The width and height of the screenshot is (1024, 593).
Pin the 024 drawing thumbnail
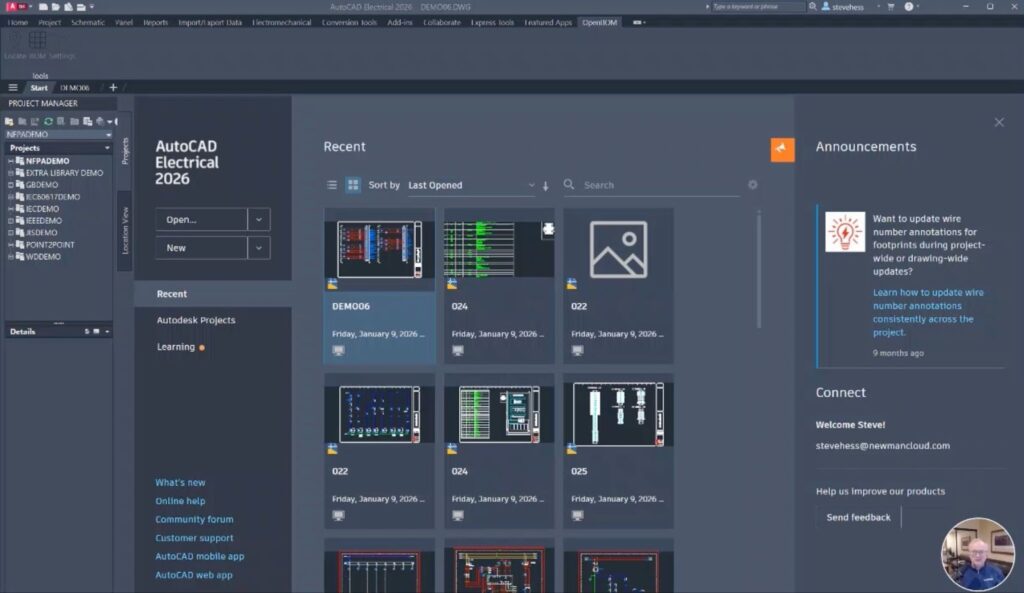(548, 229)
